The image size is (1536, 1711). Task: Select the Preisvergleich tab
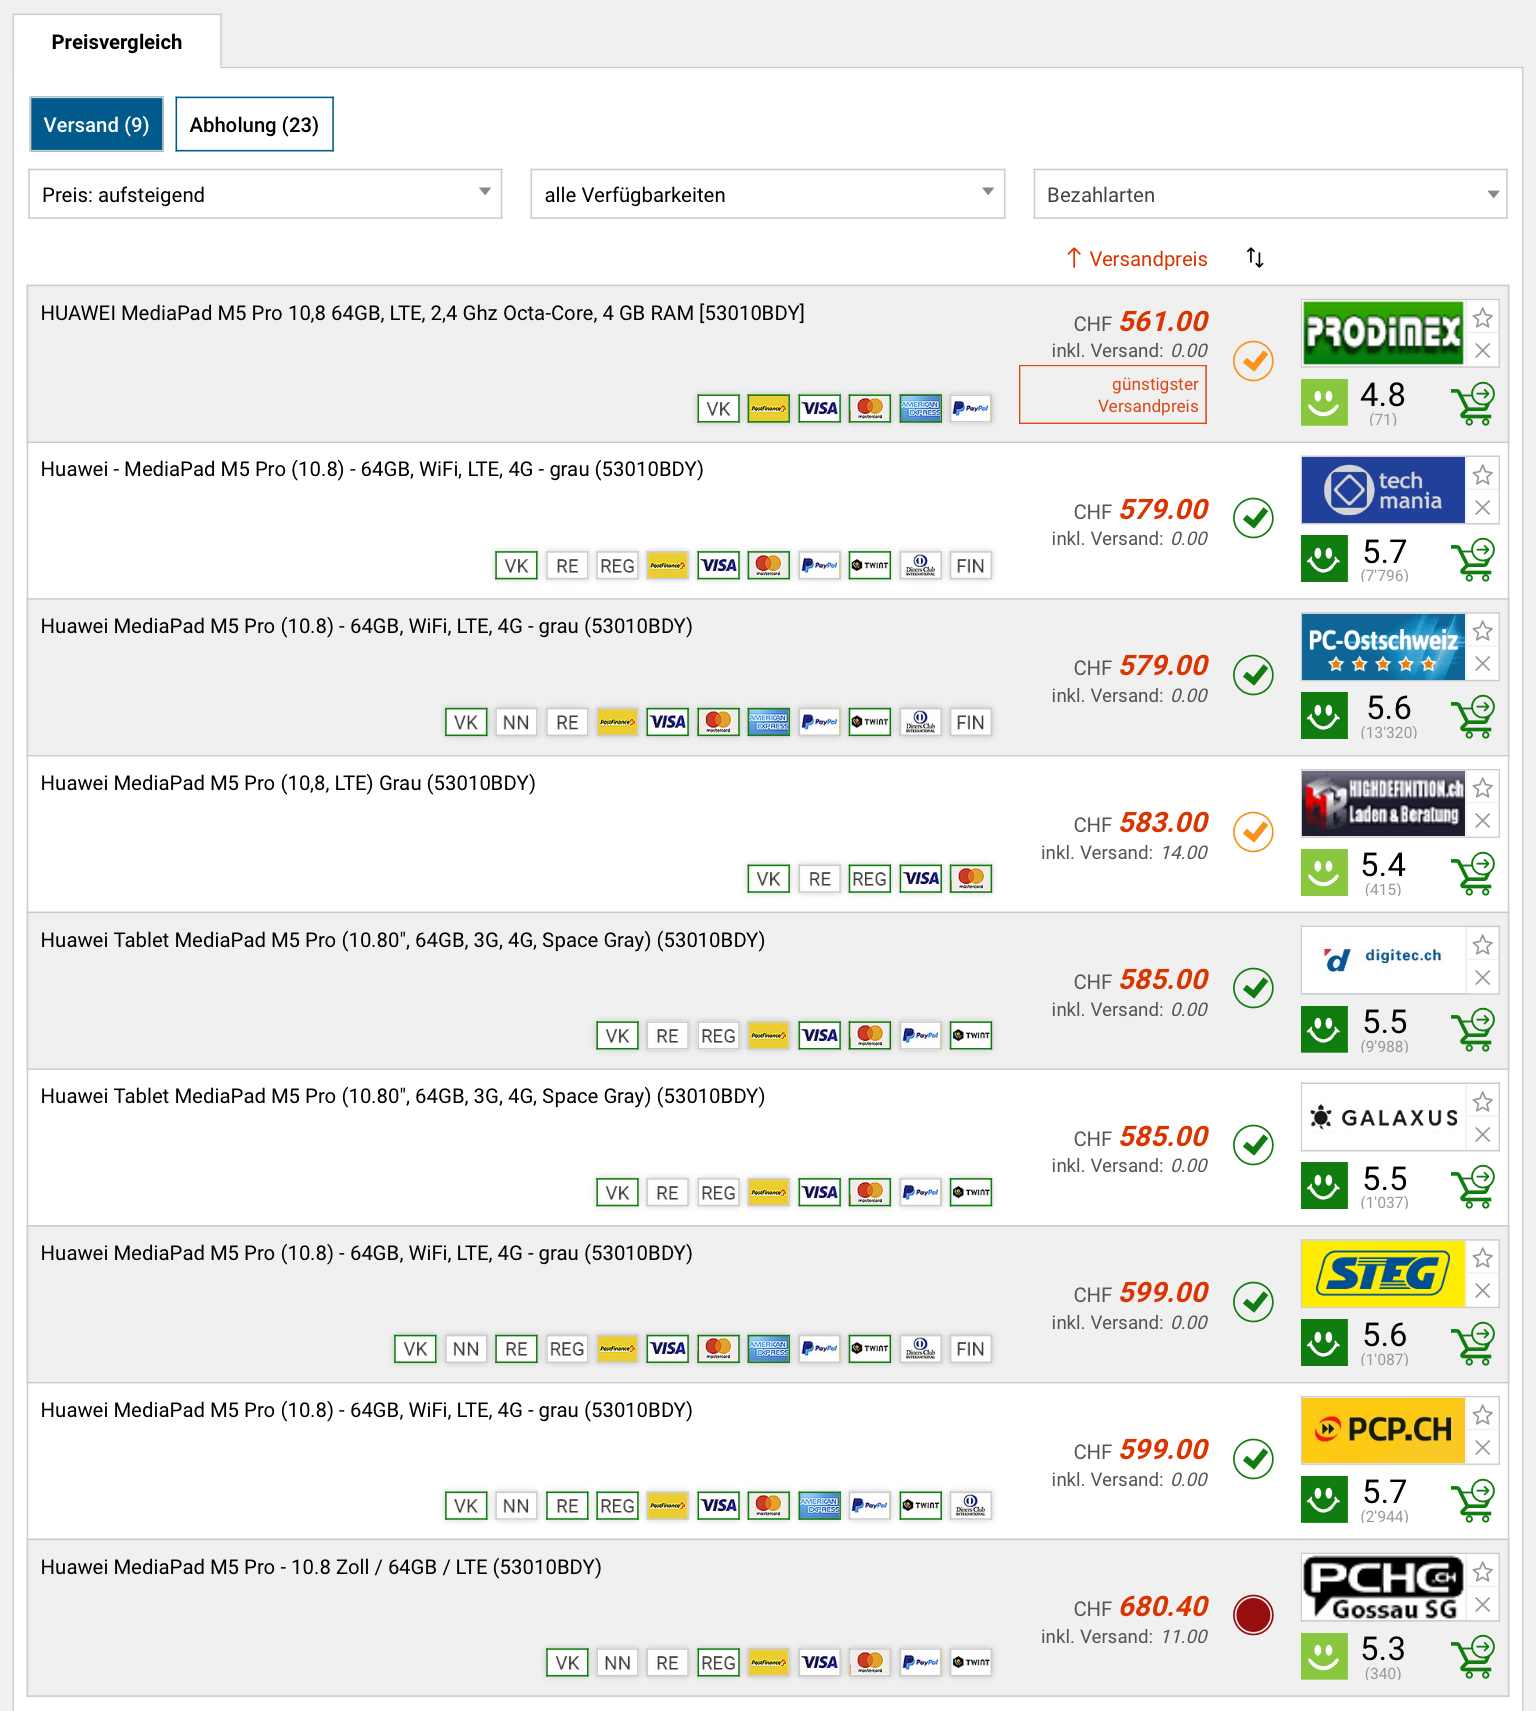click(x=117, y=42)
